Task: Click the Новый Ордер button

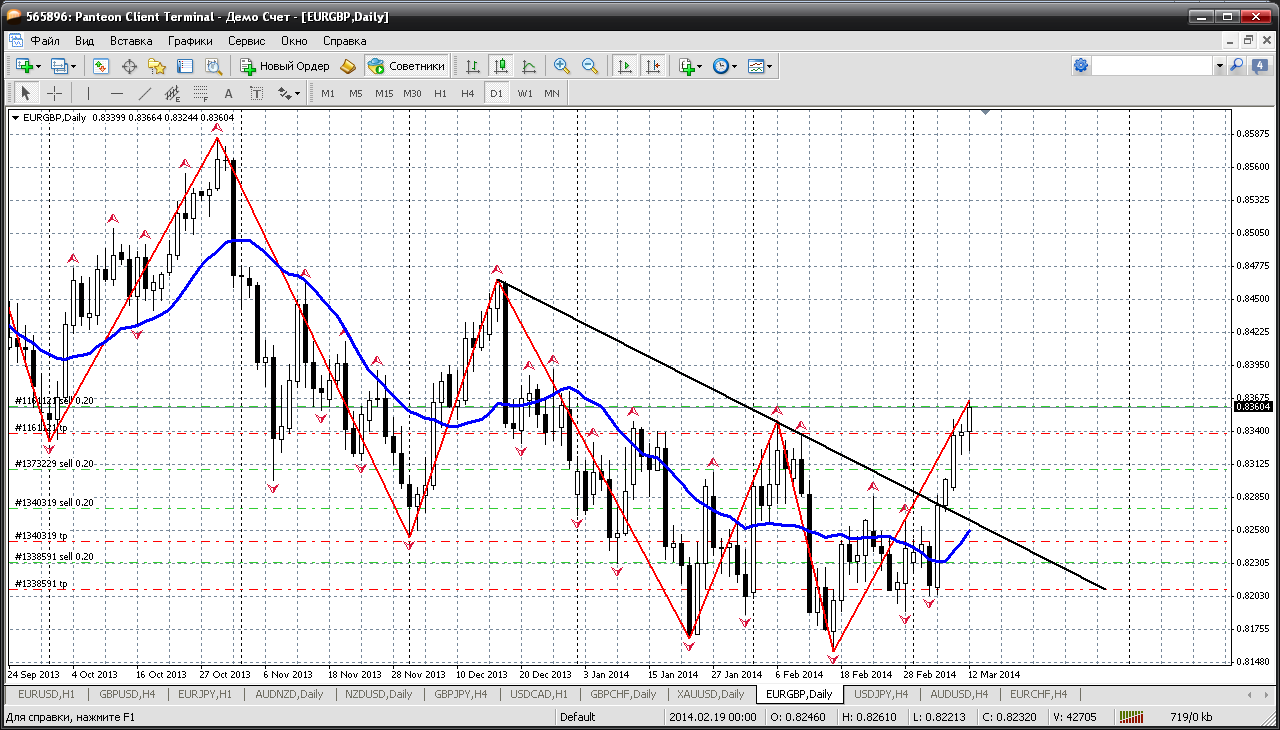Action: pos(285,66)
